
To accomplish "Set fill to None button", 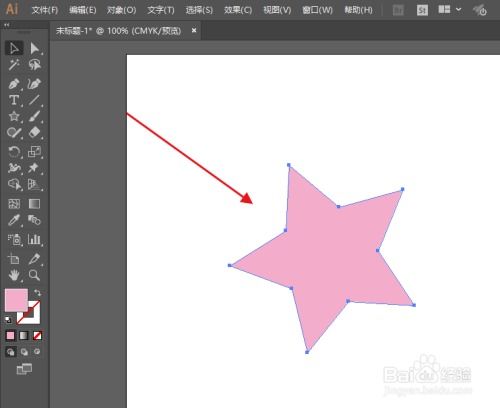I will coord(37,335).
